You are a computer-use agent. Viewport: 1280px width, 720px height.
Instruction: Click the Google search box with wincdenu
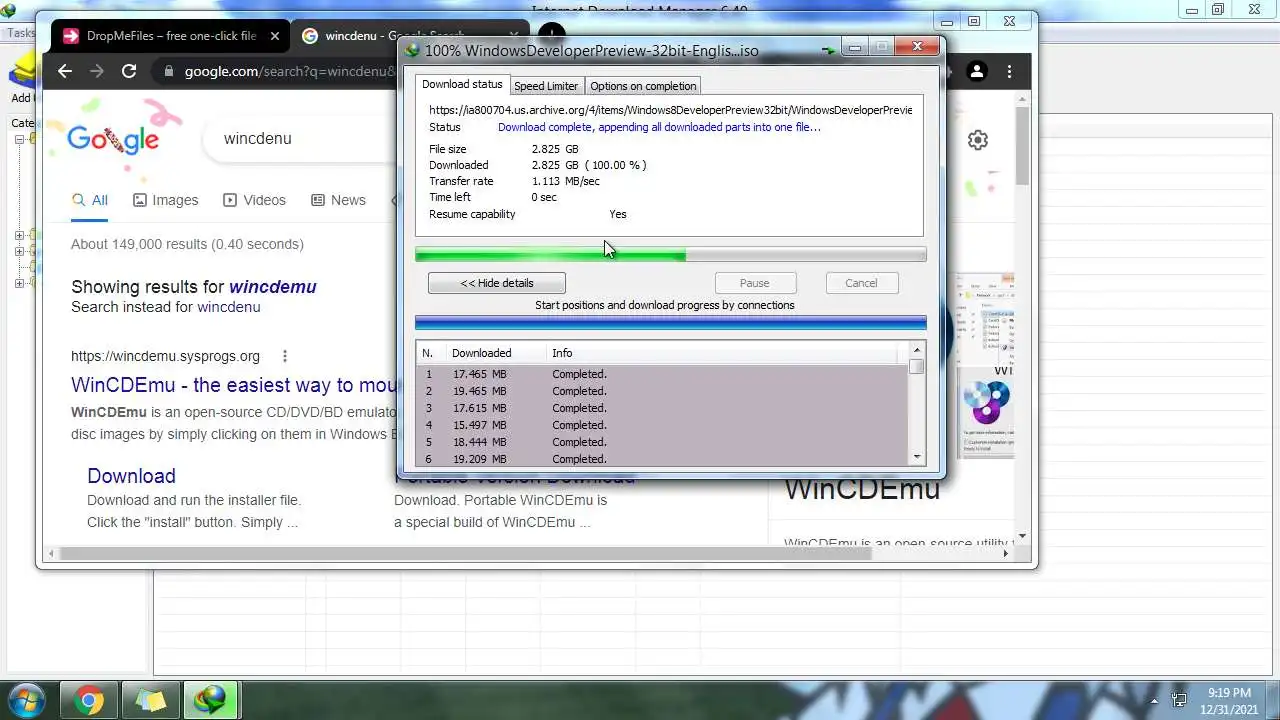pyautogui.click(x=300, y=138)
